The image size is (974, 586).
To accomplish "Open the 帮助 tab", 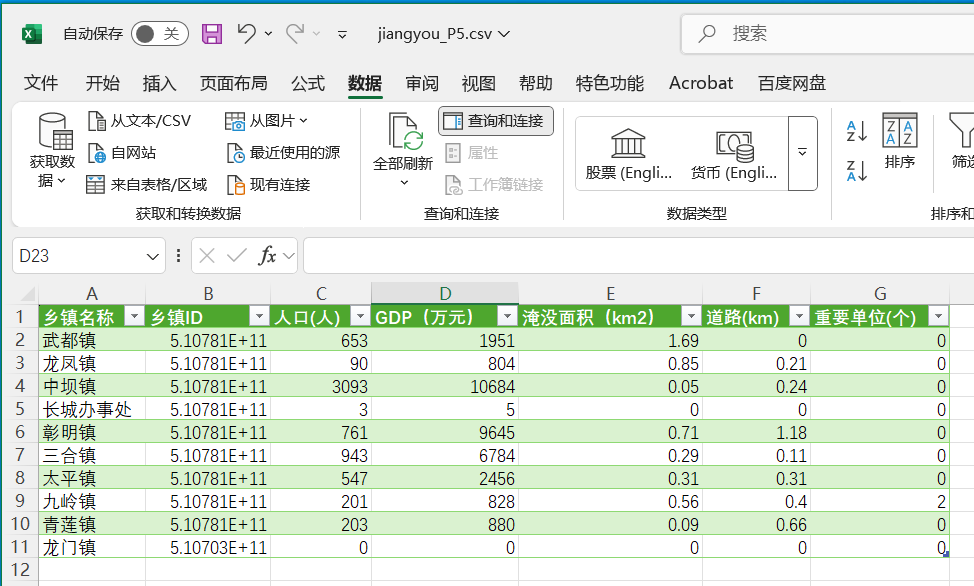I will (x=535, y=83).
